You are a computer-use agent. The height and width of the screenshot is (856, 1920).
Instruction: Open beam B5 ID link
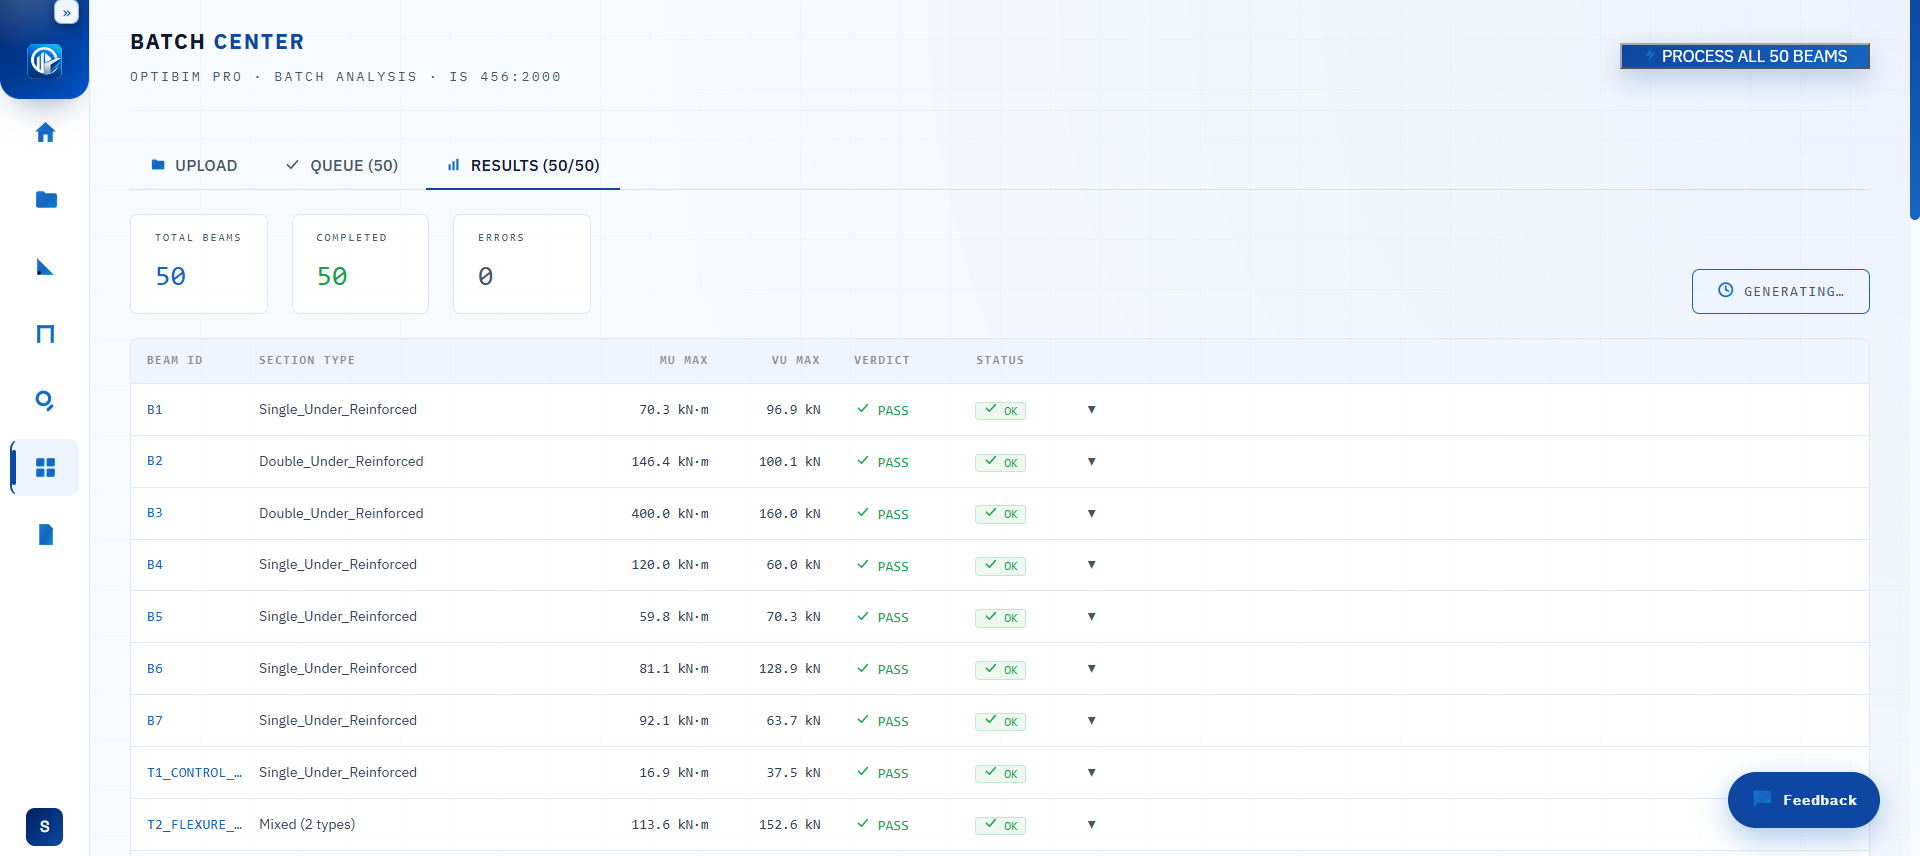coord(155,616)
